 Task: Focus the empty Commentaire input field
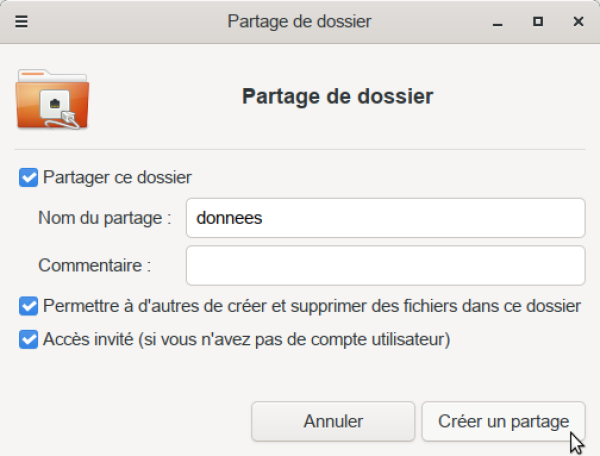click(x=385, y=266)
